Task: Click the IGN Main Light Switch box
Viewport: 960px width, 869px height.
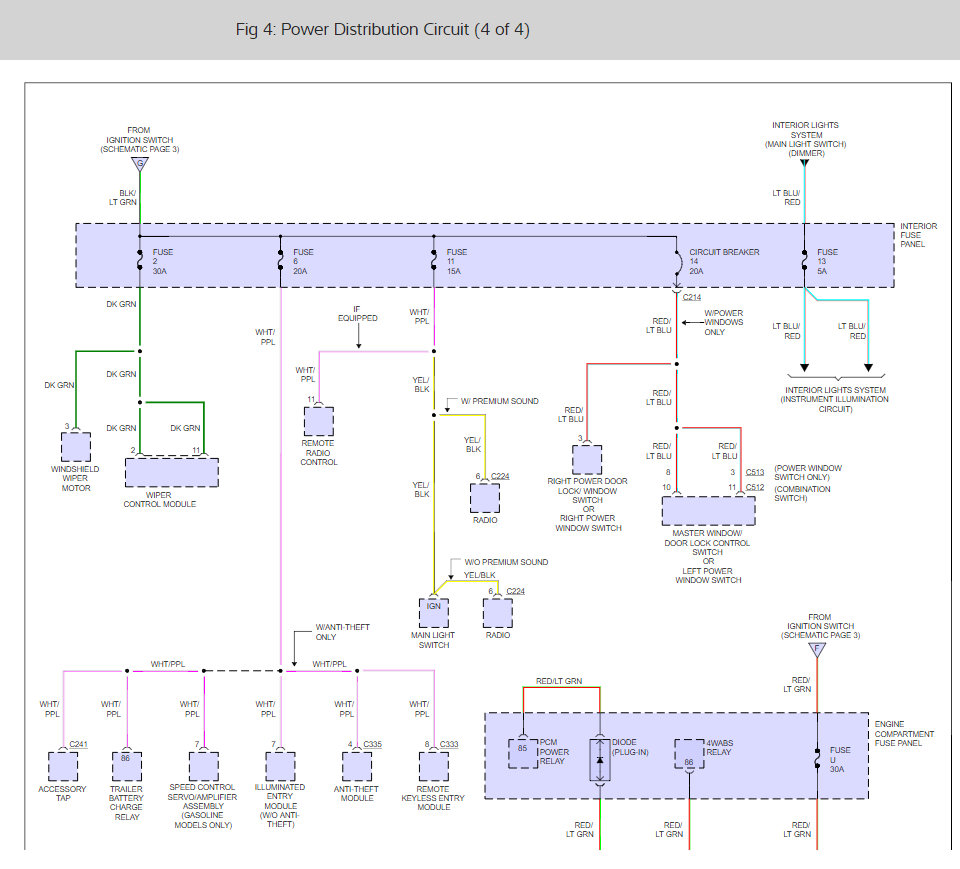Action: [434, 612]
